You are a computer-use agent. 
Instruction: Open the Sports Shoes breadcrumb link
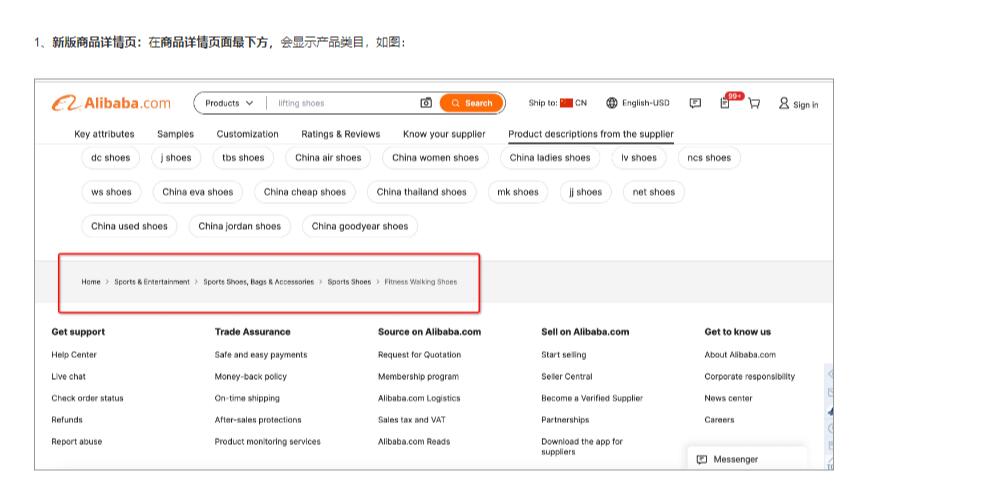[x=349, y=282]
